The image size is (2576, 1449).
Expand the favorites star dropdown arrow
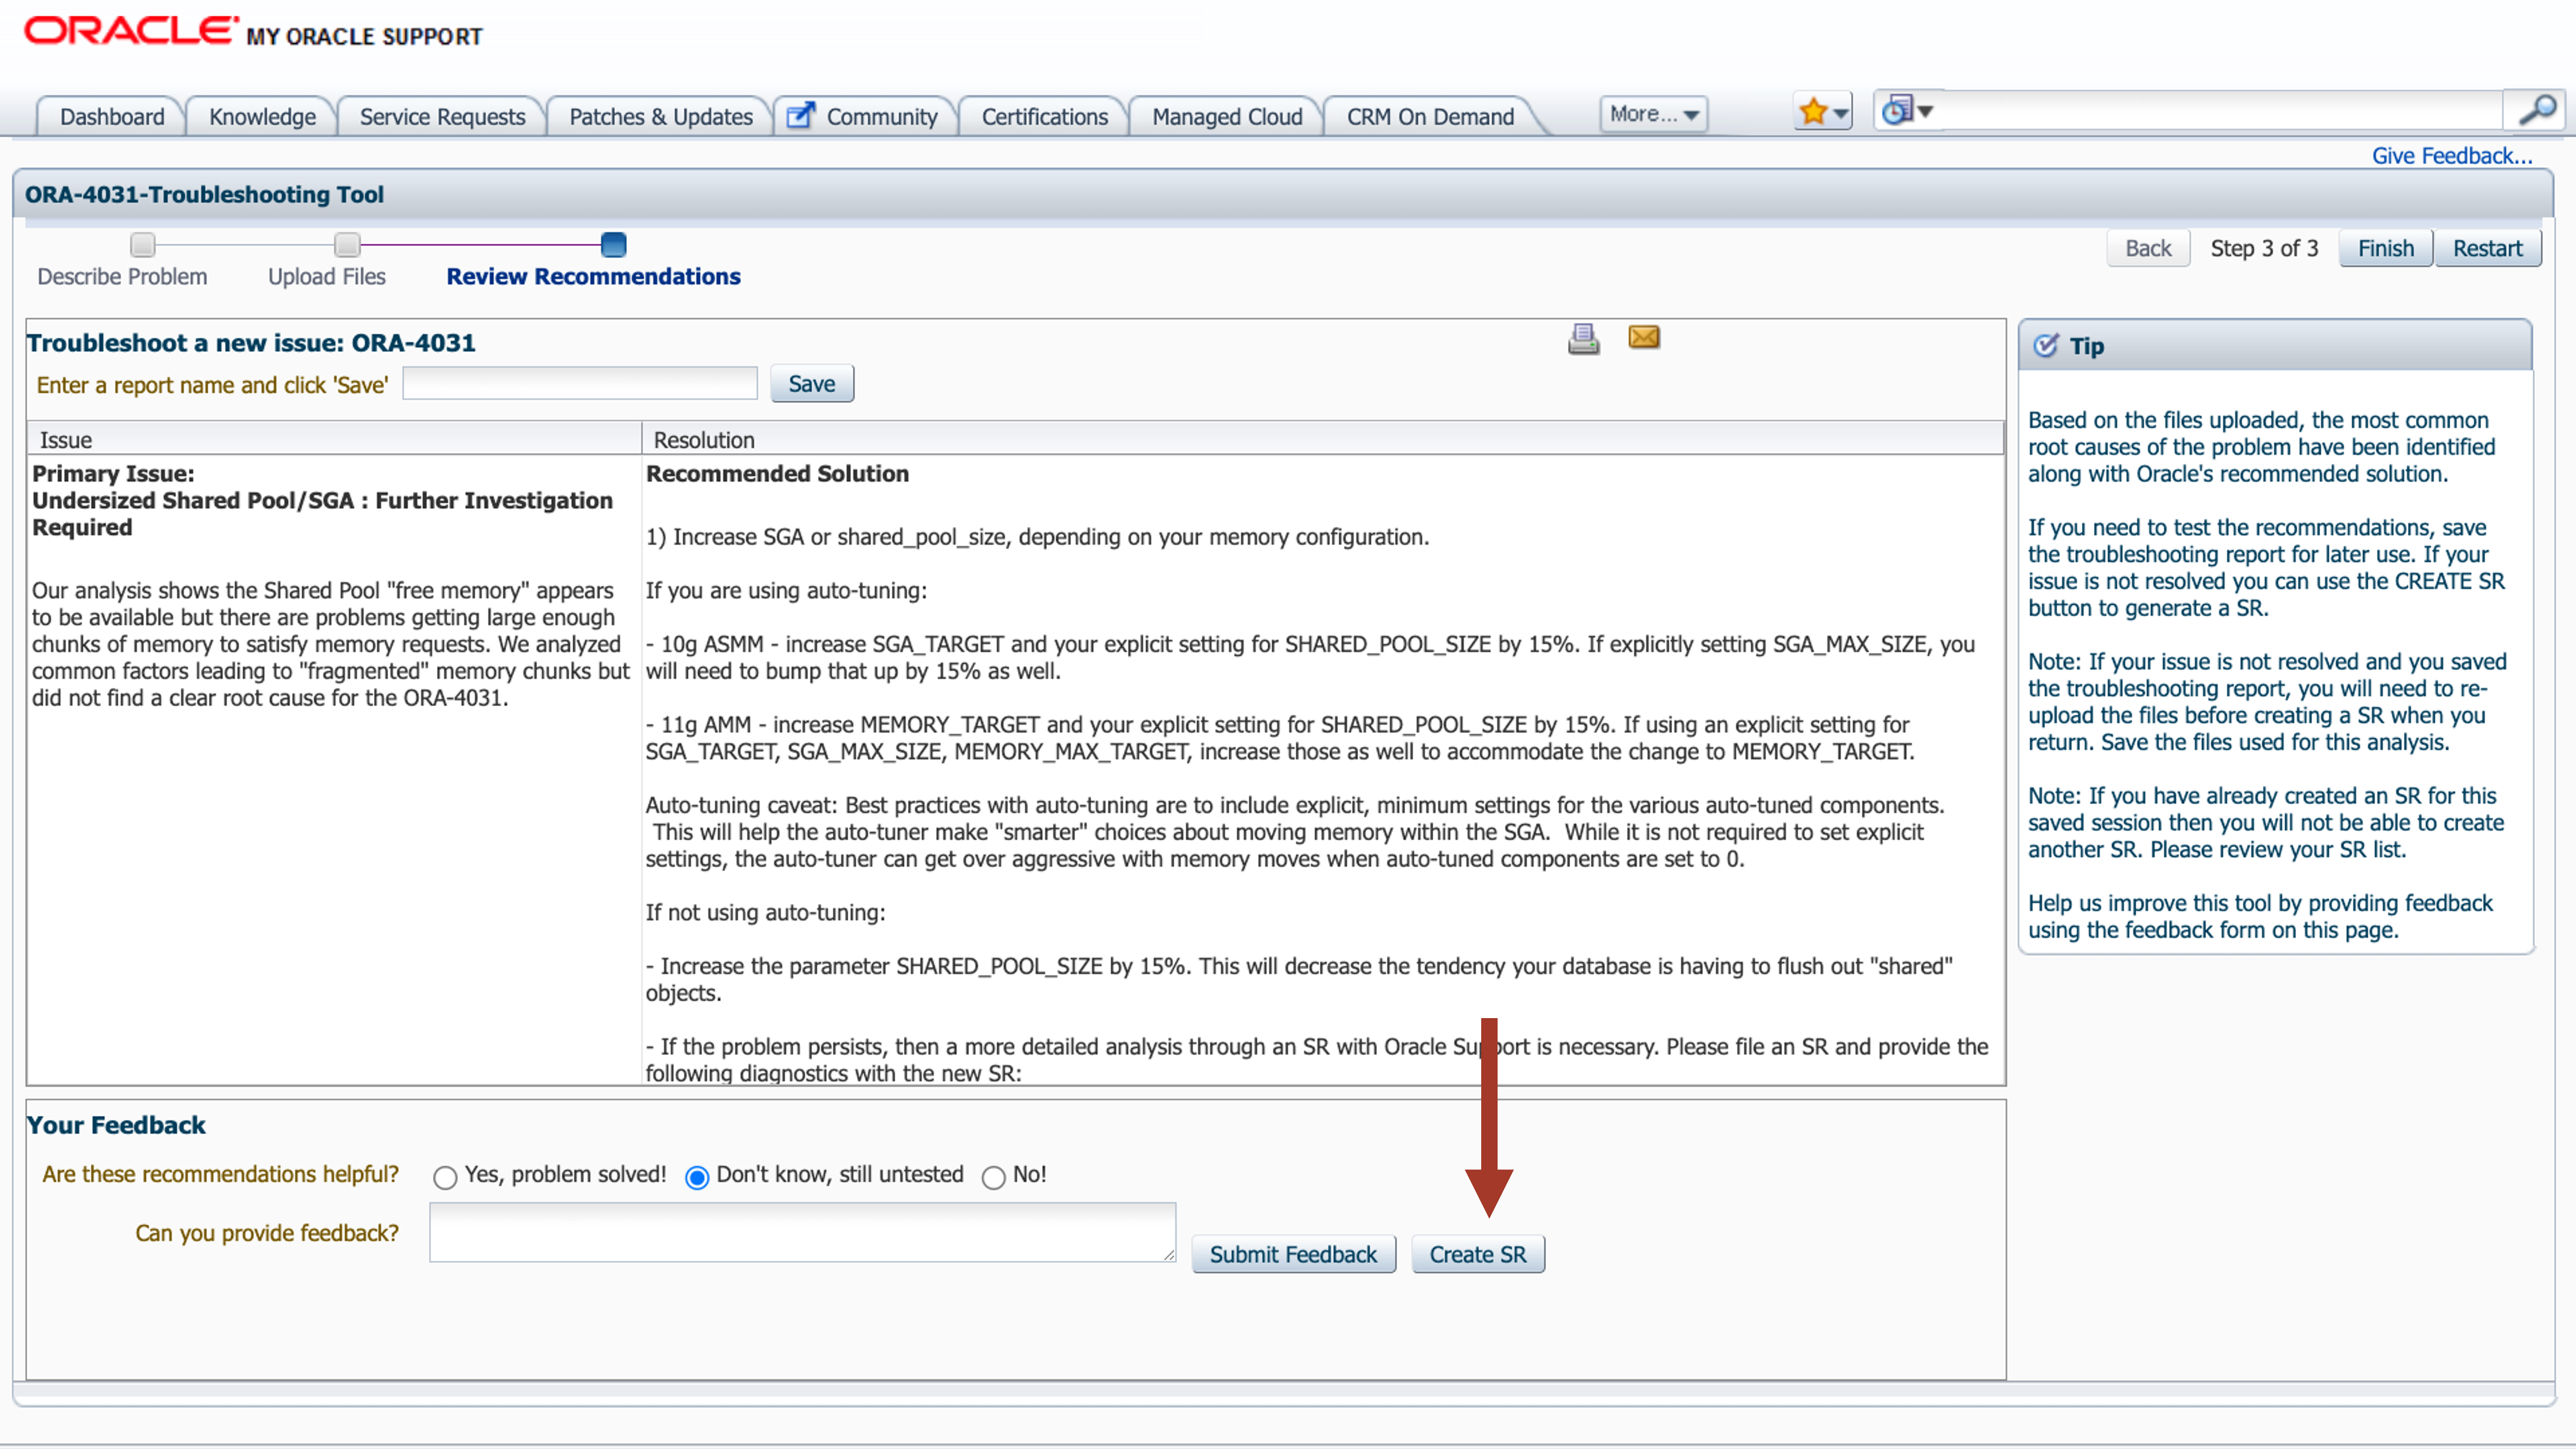(1841, 113)
